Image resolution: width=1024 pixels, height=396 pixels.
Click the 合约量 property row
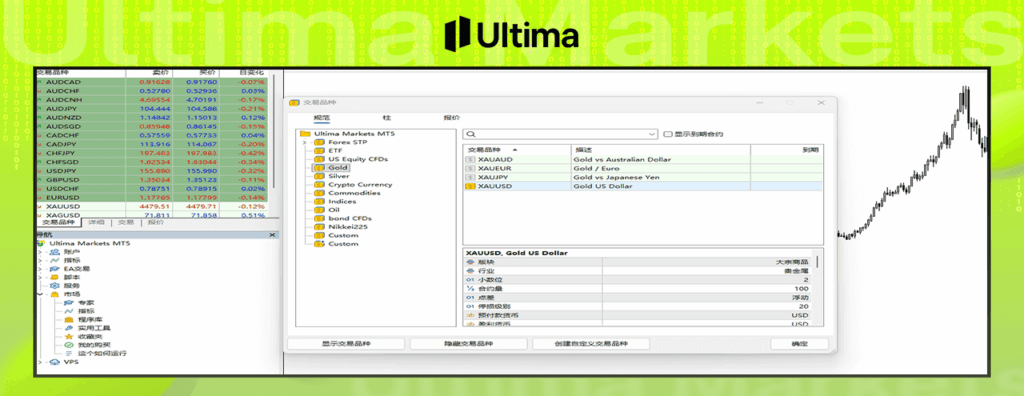[x=638, y=288]
